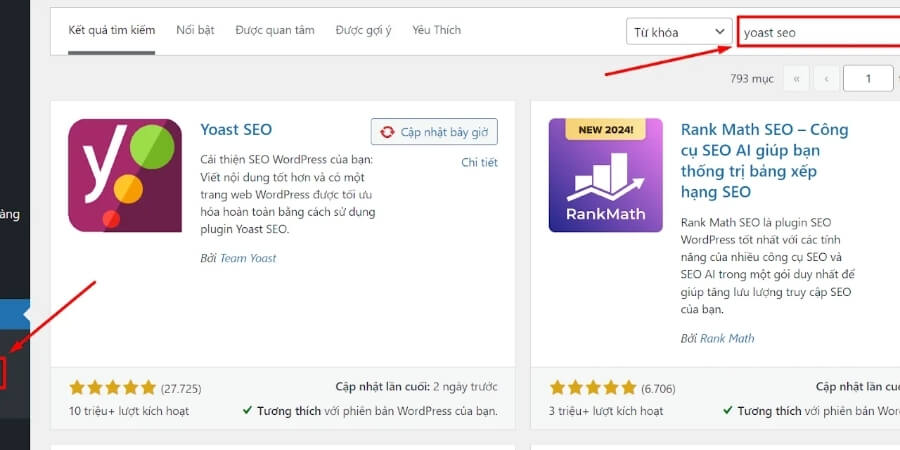
Task: Go to previous page with single-arrow button
Action: click(x=827, y=79)
